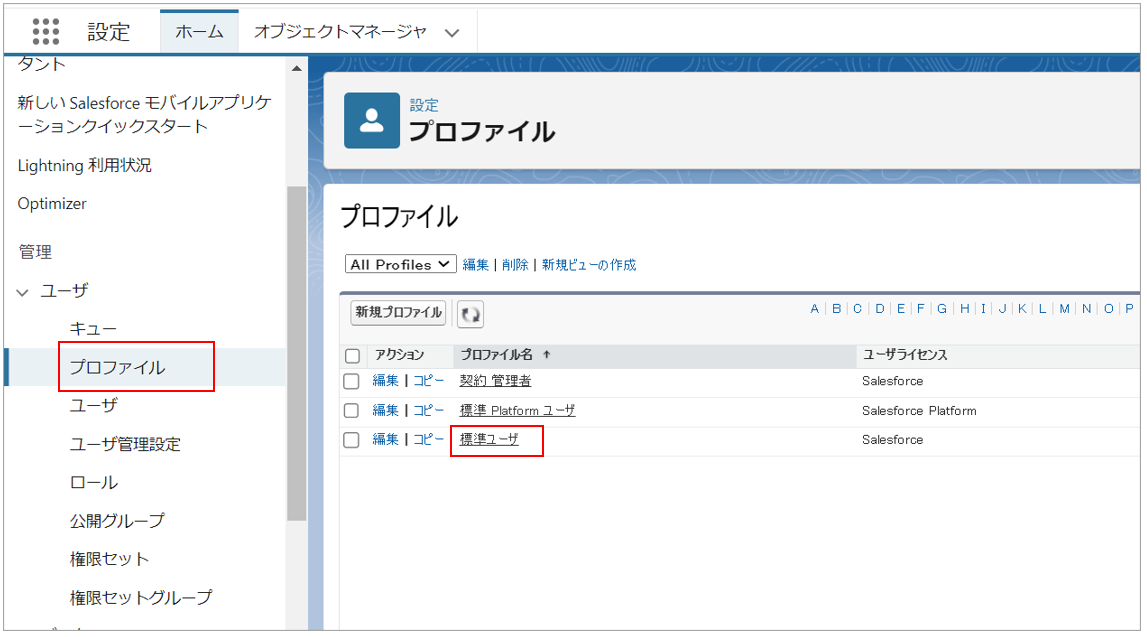Click the sort arrow on プロファイル名

tap(547, 355)
